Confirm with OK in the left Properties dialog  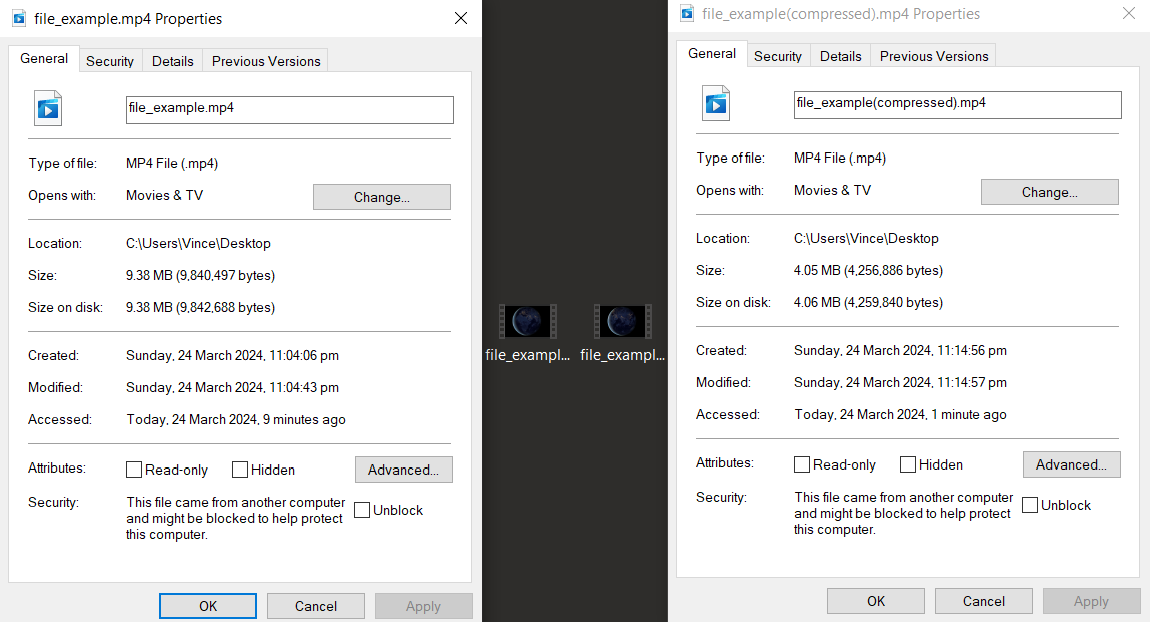point(207,605)
